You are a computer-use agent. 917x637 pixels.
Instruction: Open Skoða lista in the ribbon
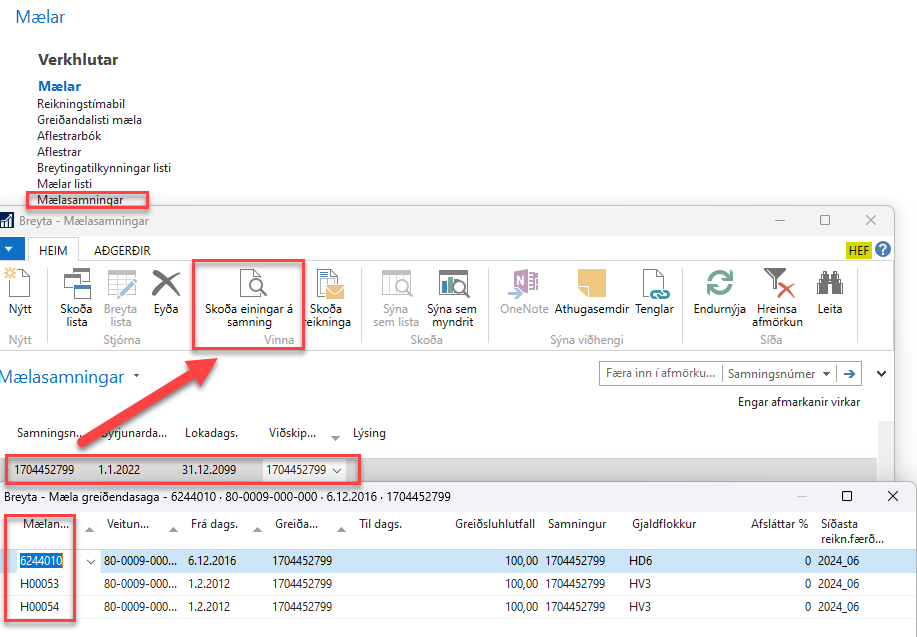[x=77, y=296]
